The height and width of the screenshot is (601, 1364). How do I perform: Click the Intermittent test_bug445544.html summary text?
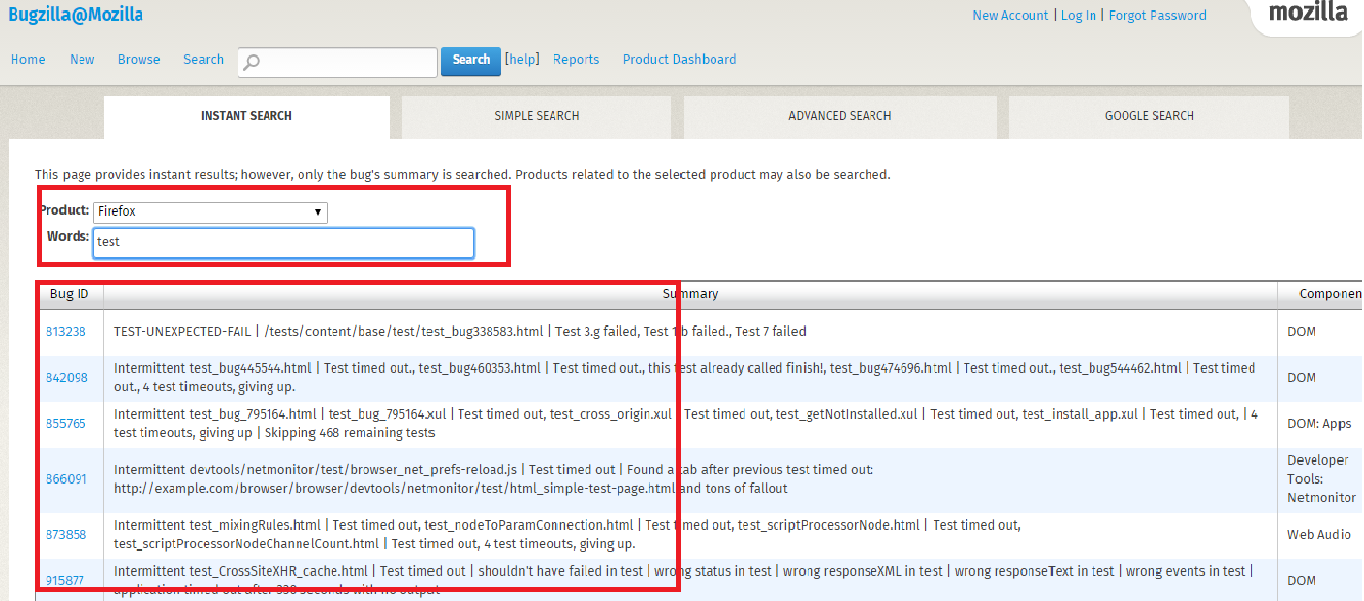click(684, 377)
